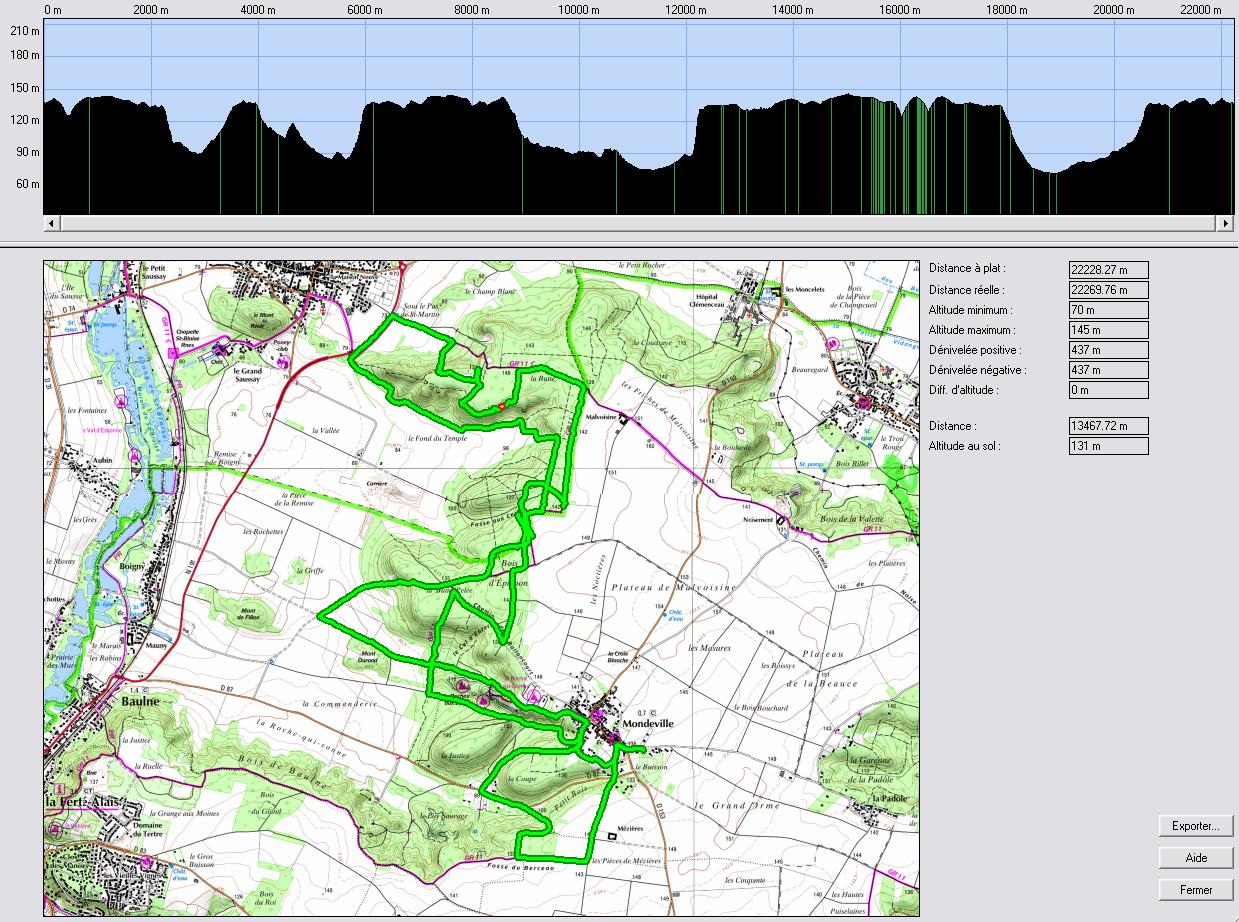Click the orange position marker on the track

point(501,406)
